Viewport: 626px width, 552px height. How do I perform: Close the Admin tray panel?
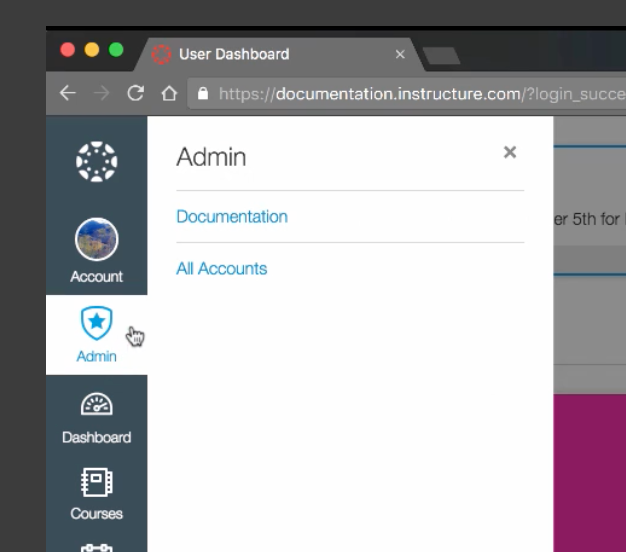click(510, 152)
